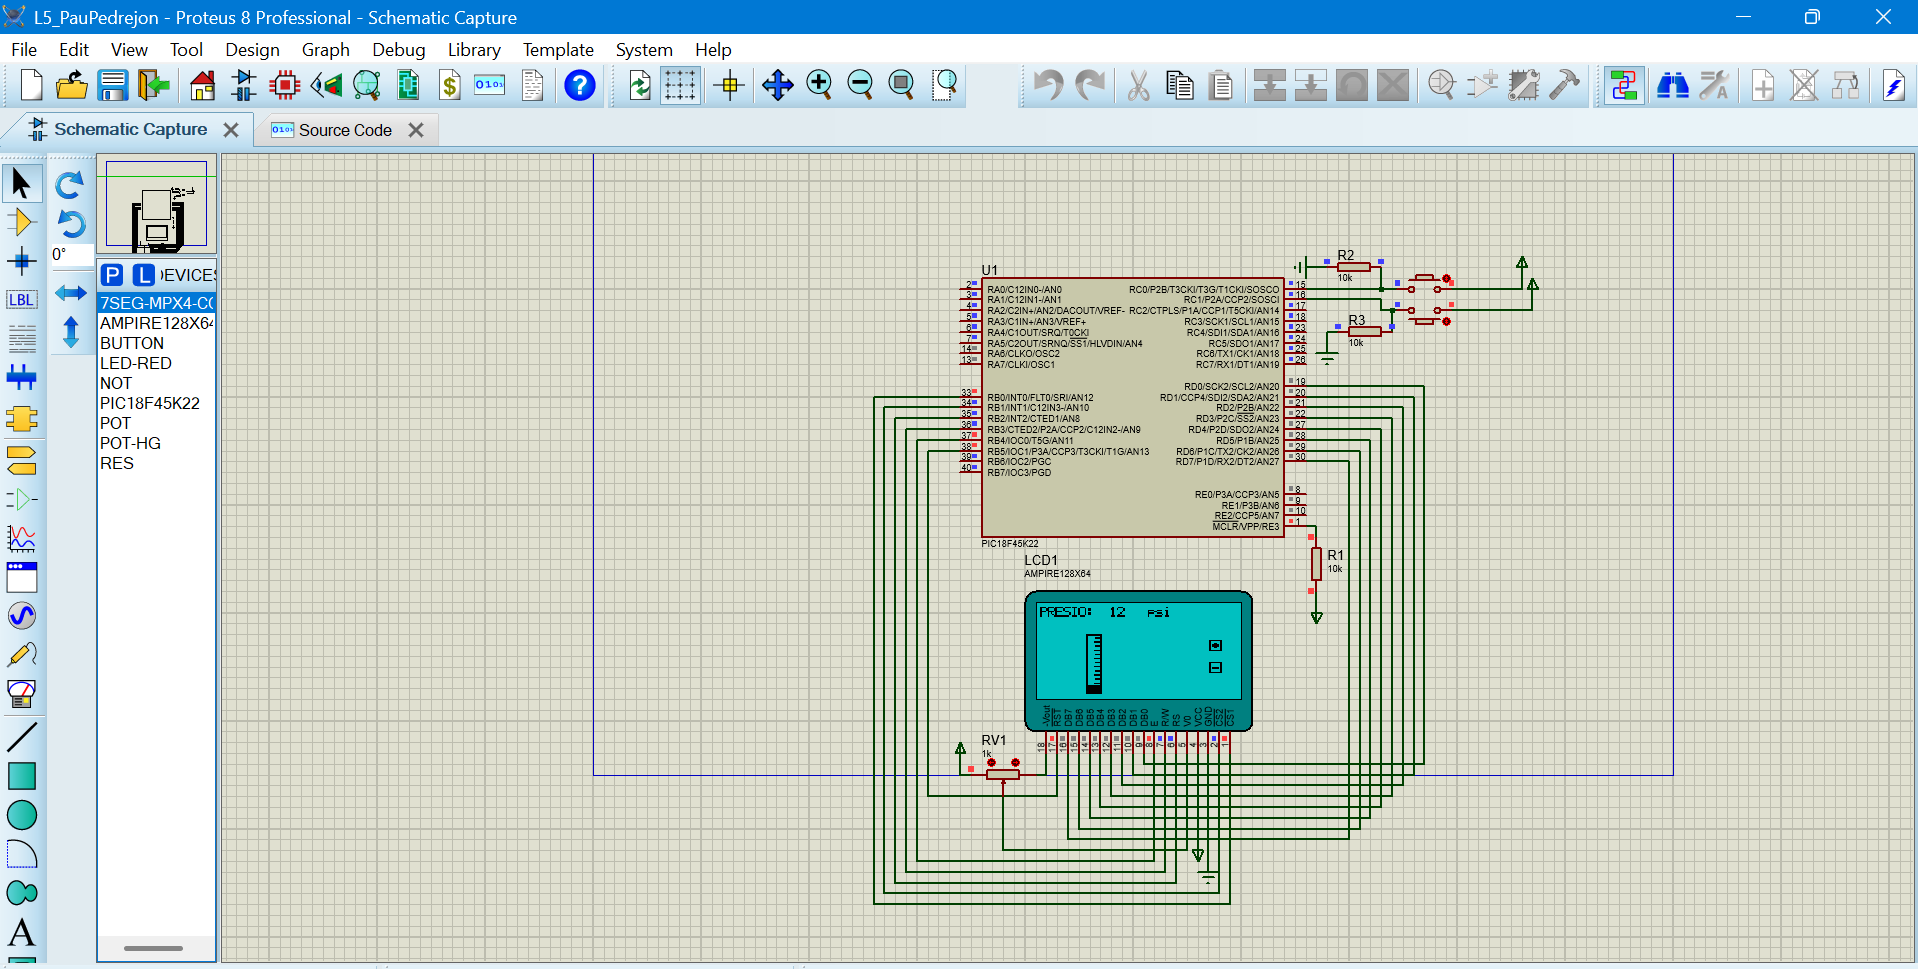Screen dimensions: 1918x969
Task: Click the LCD1 display component
Action: tap(1139, 660)
